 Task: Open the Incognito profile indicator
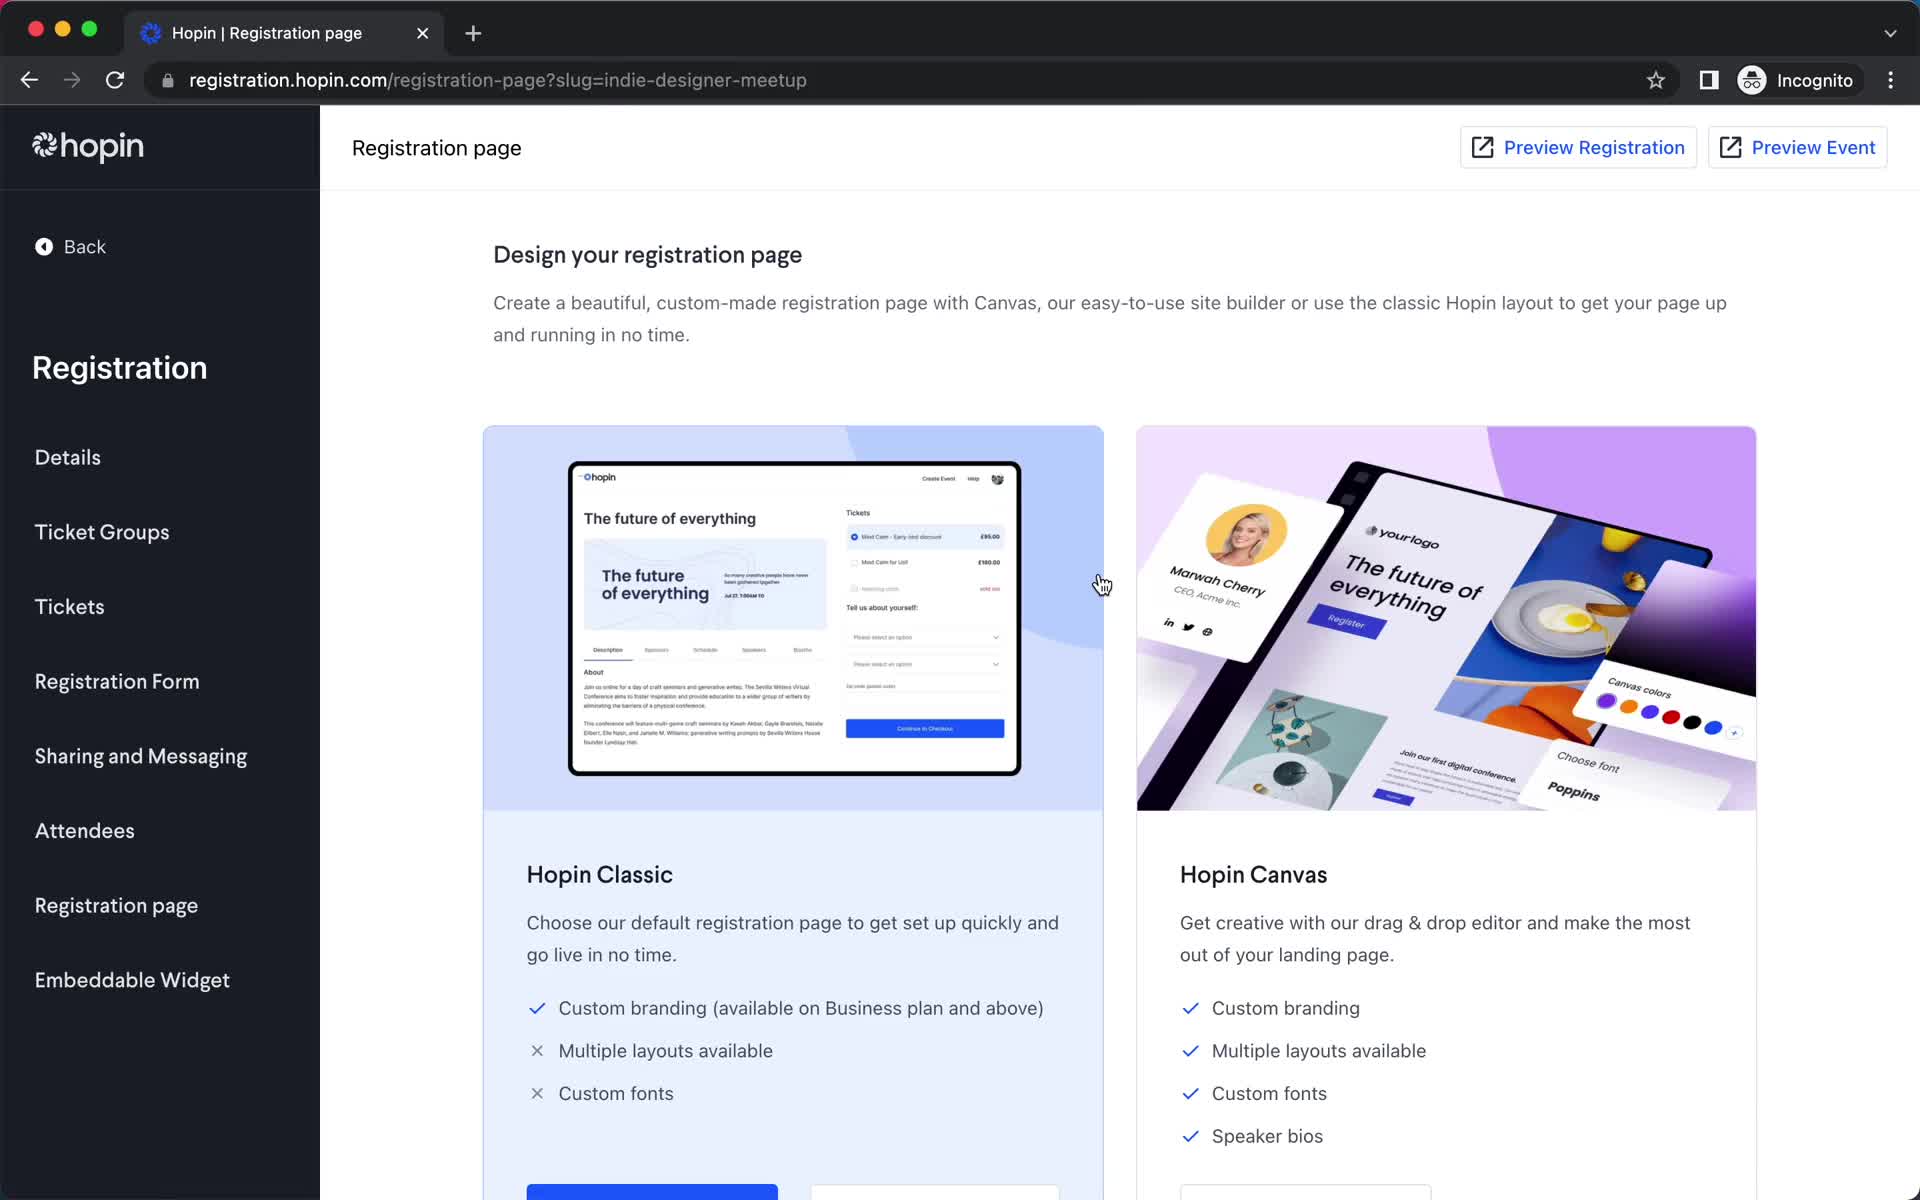pos(1796,80)
